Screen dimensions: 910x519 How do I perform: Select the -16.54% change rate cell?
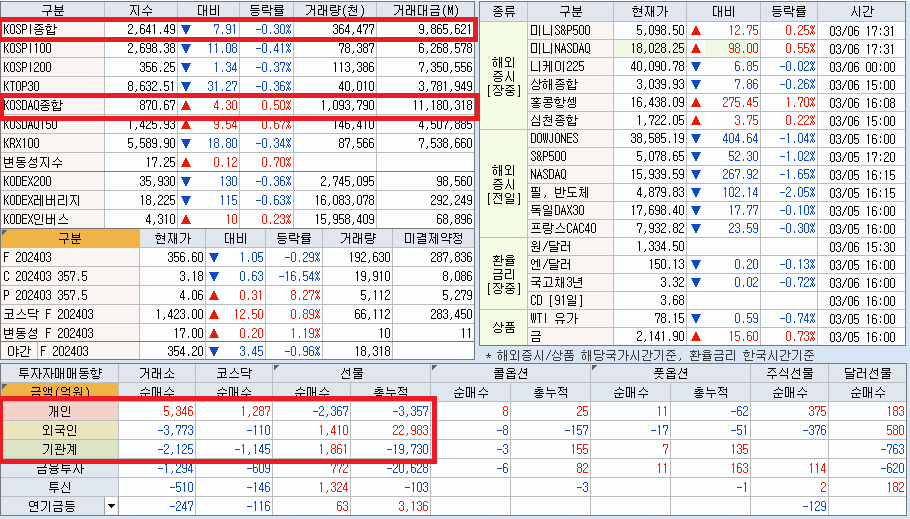tap(299, 276)
